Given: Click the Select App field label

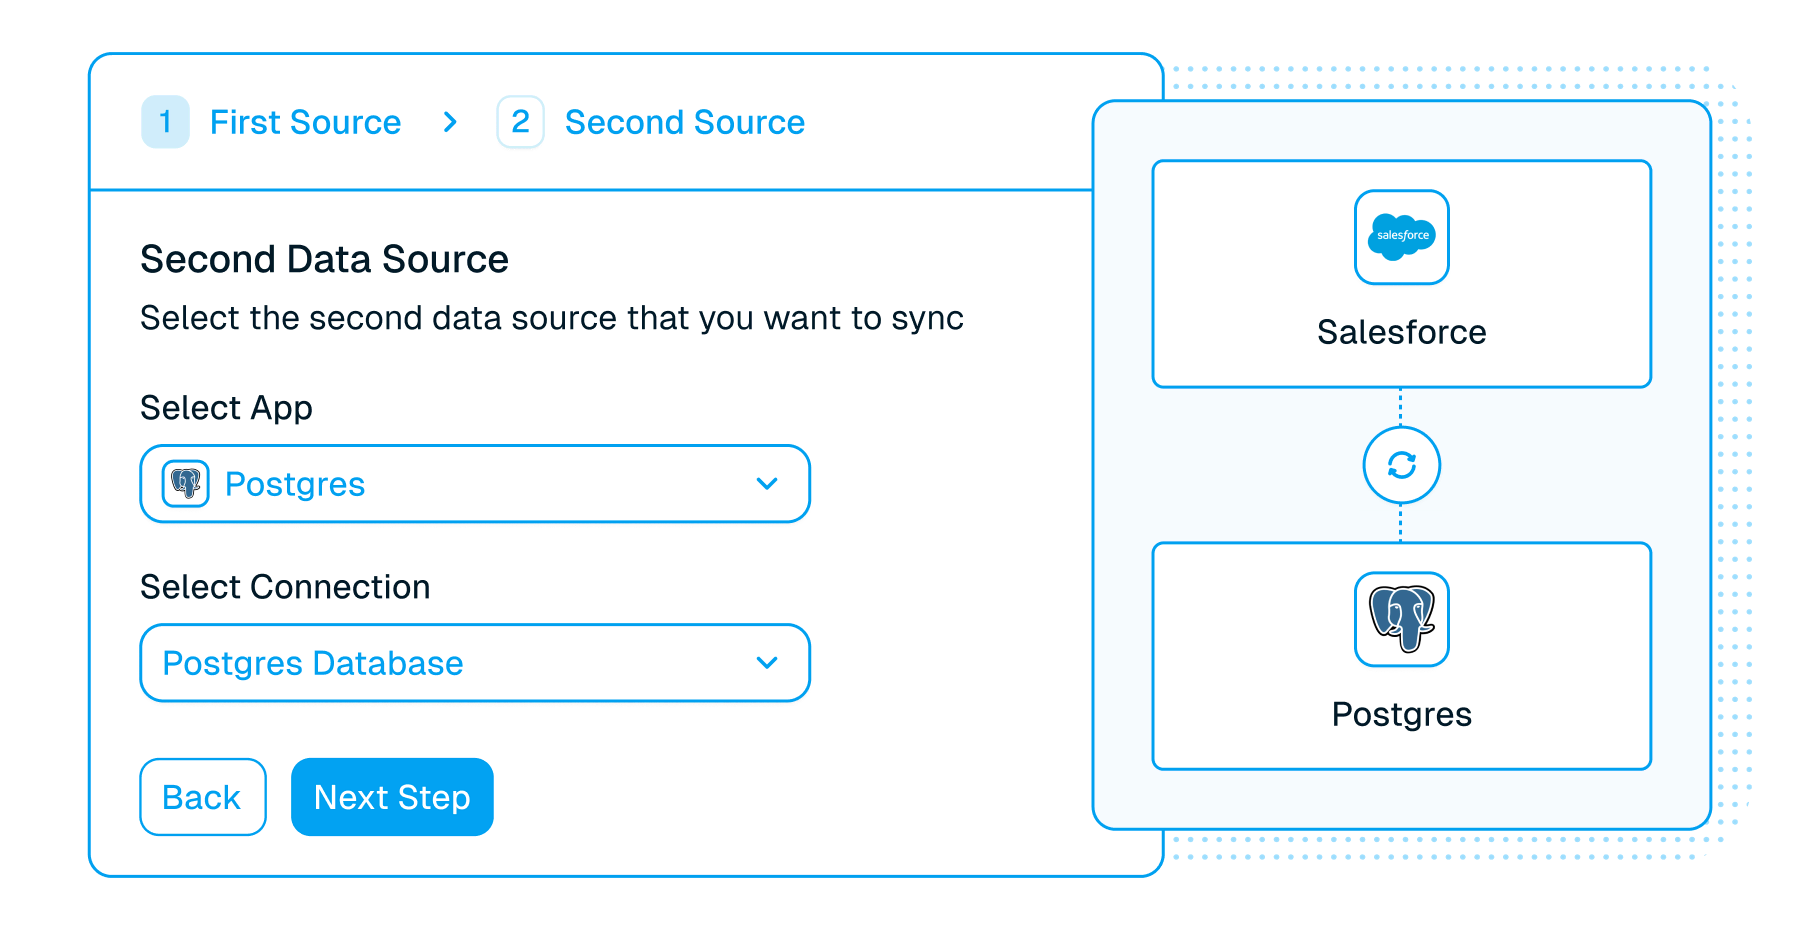Looking at the screenshot, I should coord(226,408).
